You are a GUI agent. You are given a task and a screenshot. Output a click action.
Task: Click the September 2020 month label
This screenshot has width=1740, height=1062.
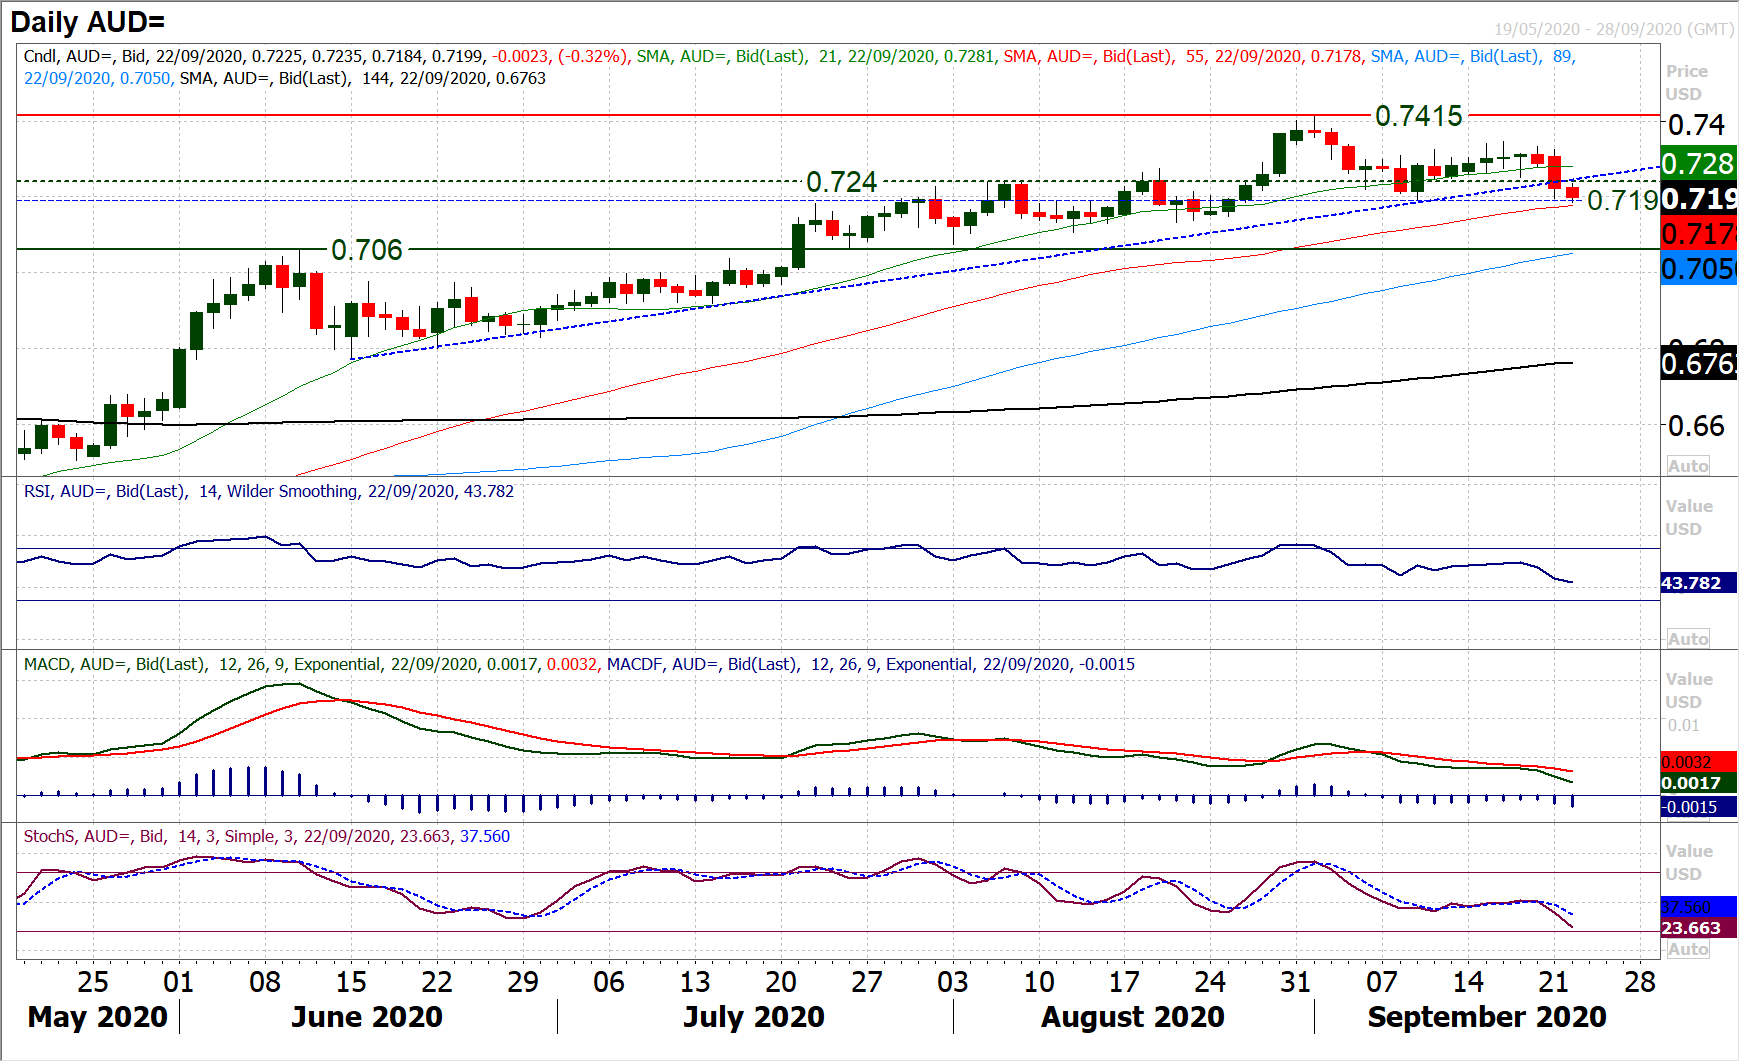point(1486,1017)
